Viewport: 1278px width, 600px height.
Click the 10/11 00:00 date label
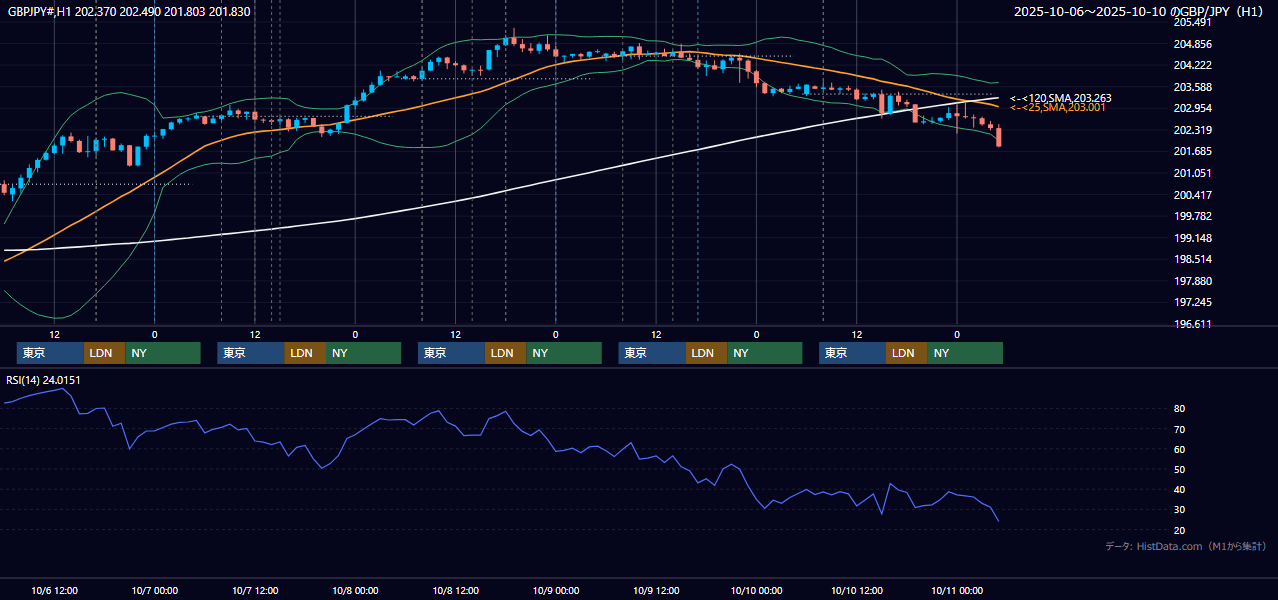point(957,590)
